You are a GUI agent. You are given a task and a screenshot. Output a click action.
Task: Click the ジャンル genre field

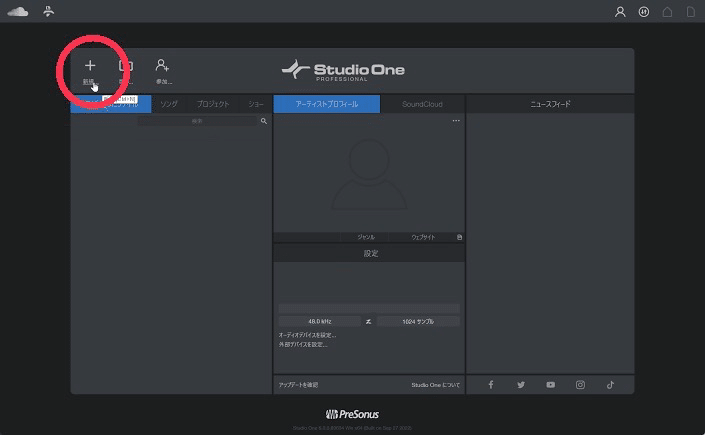click(365, 237)
